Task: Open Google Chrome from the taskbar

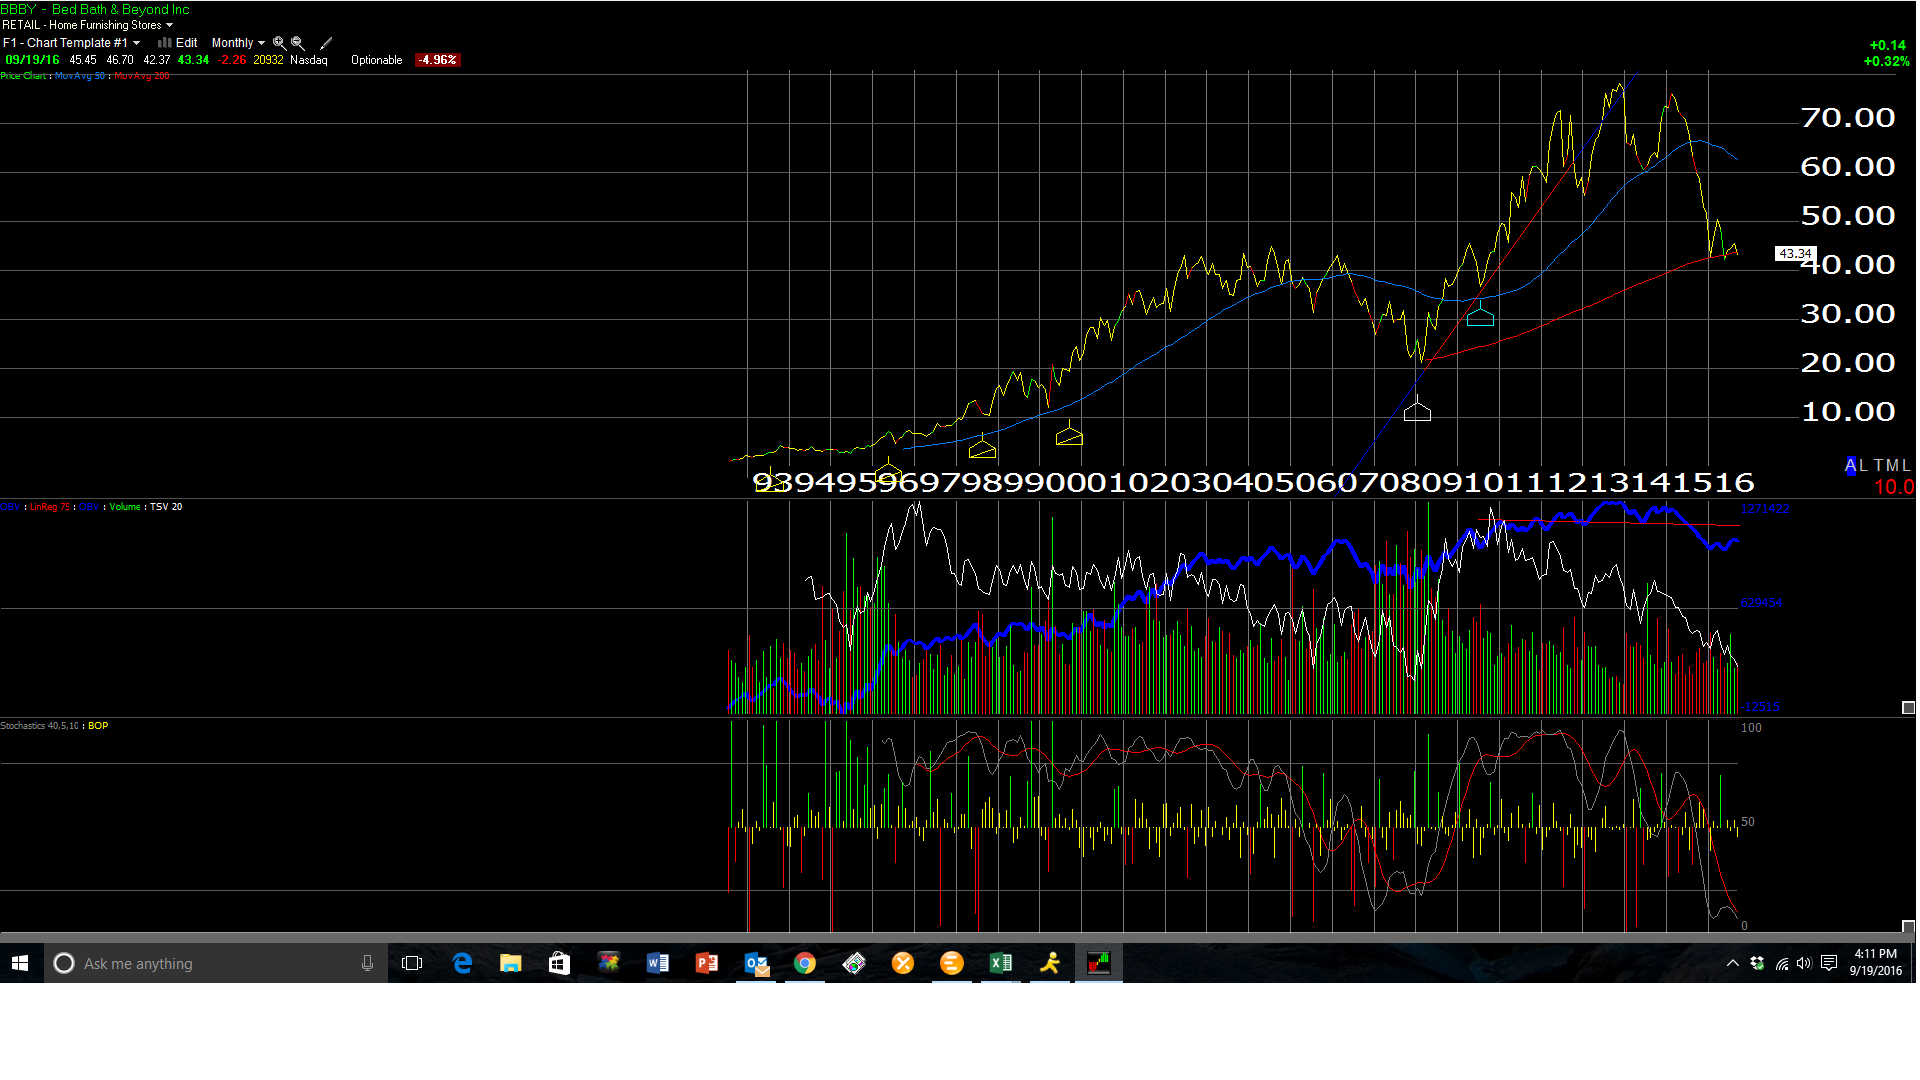Action: point(805,963)
